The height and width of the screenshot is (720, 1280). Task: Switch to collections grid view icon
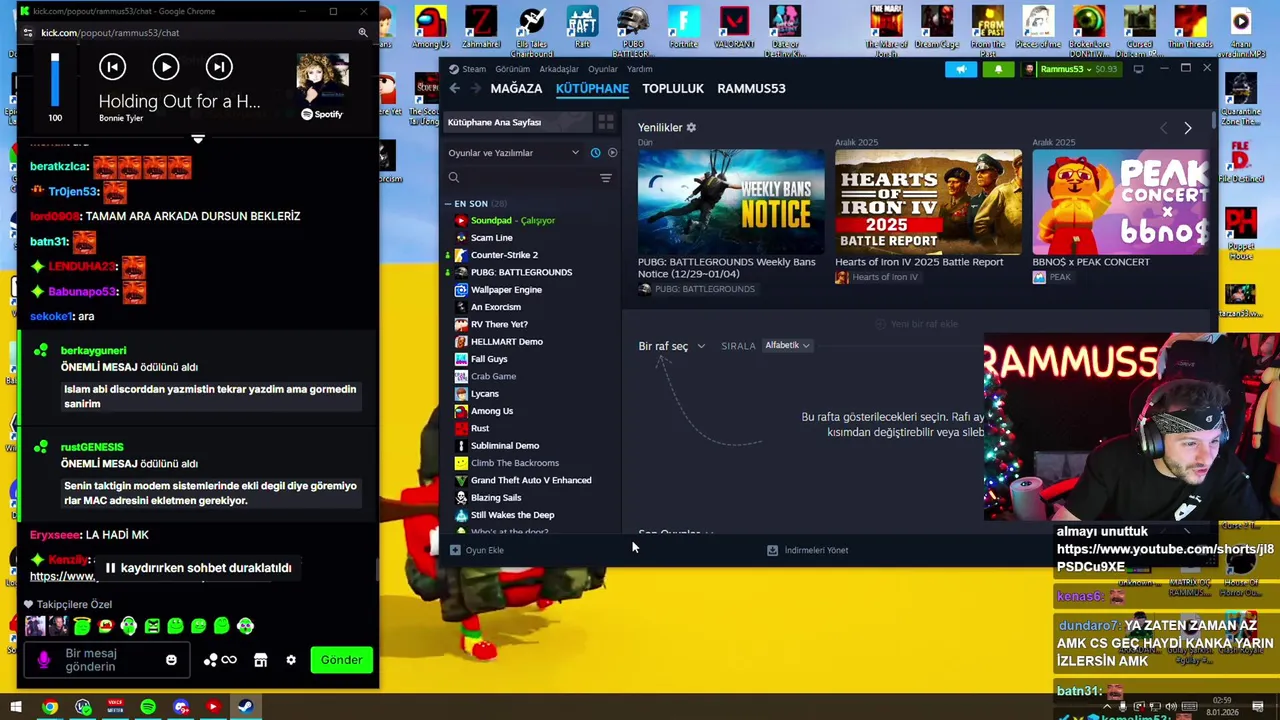point(606,122)
